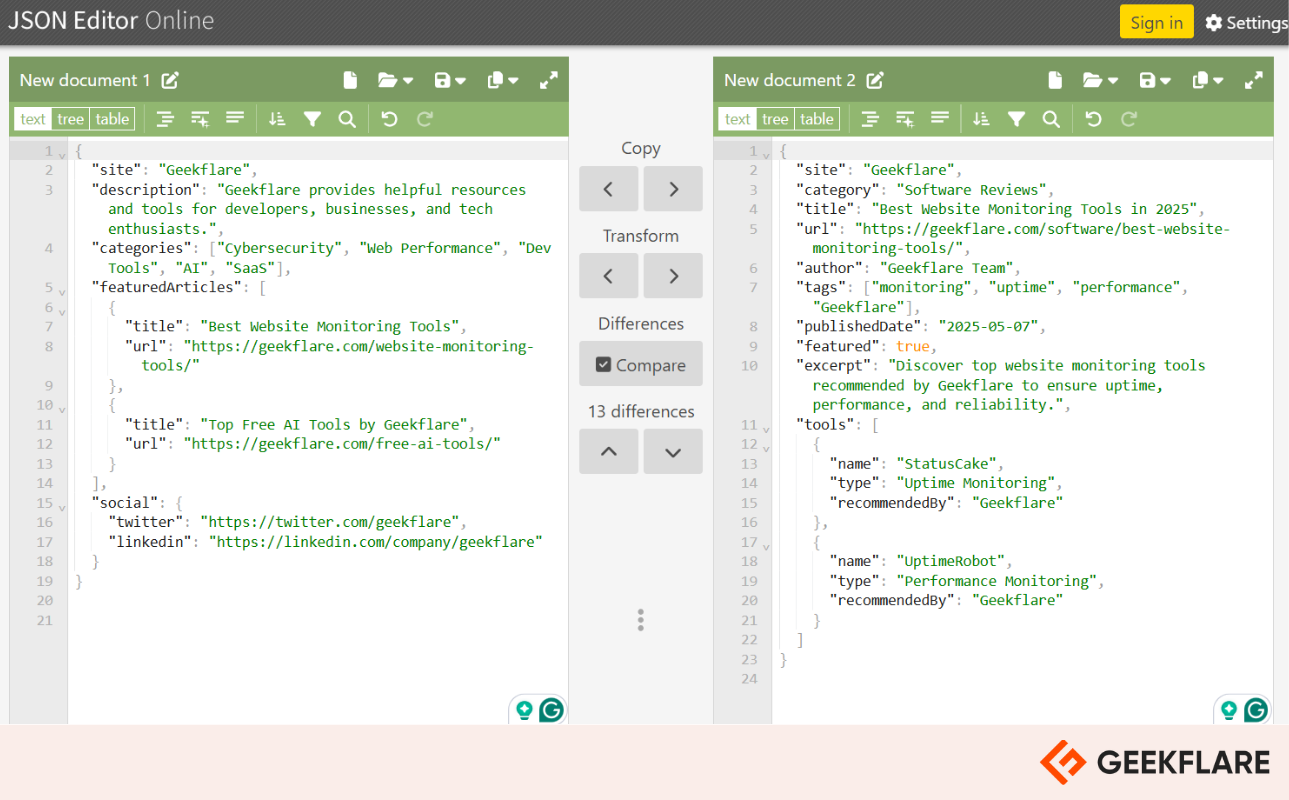Collapse the object on right line 17
1289x800 pixels.
point(766,546)
